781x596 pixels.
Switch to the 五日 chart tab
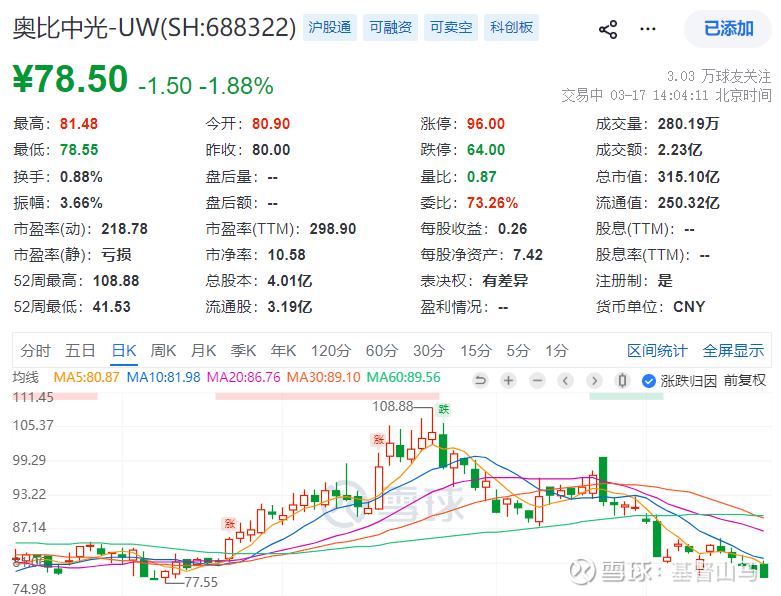click(80, 351)
